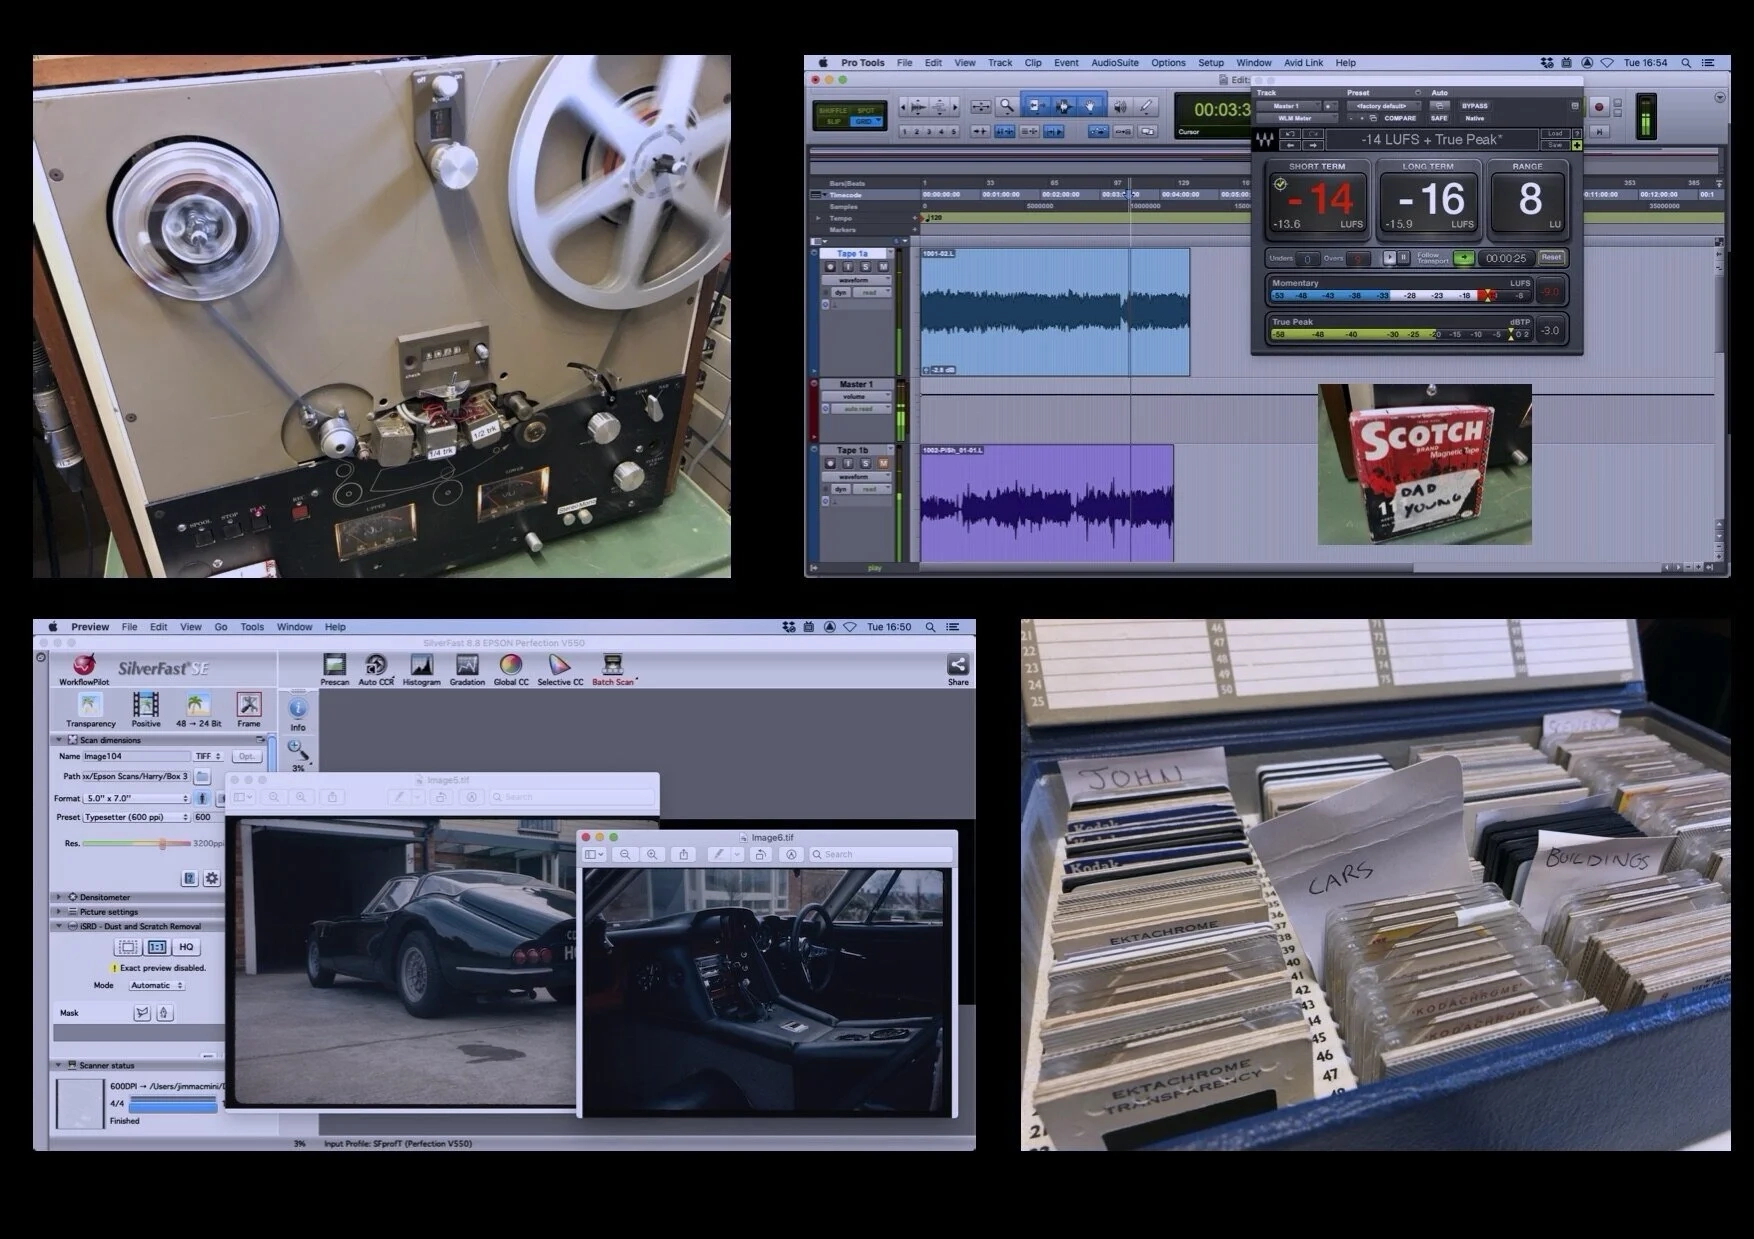The width and height of the screenshot is (1754, 1239).
Task: Click Load button in WLM Meter
Action: (x=1555, y=133)
